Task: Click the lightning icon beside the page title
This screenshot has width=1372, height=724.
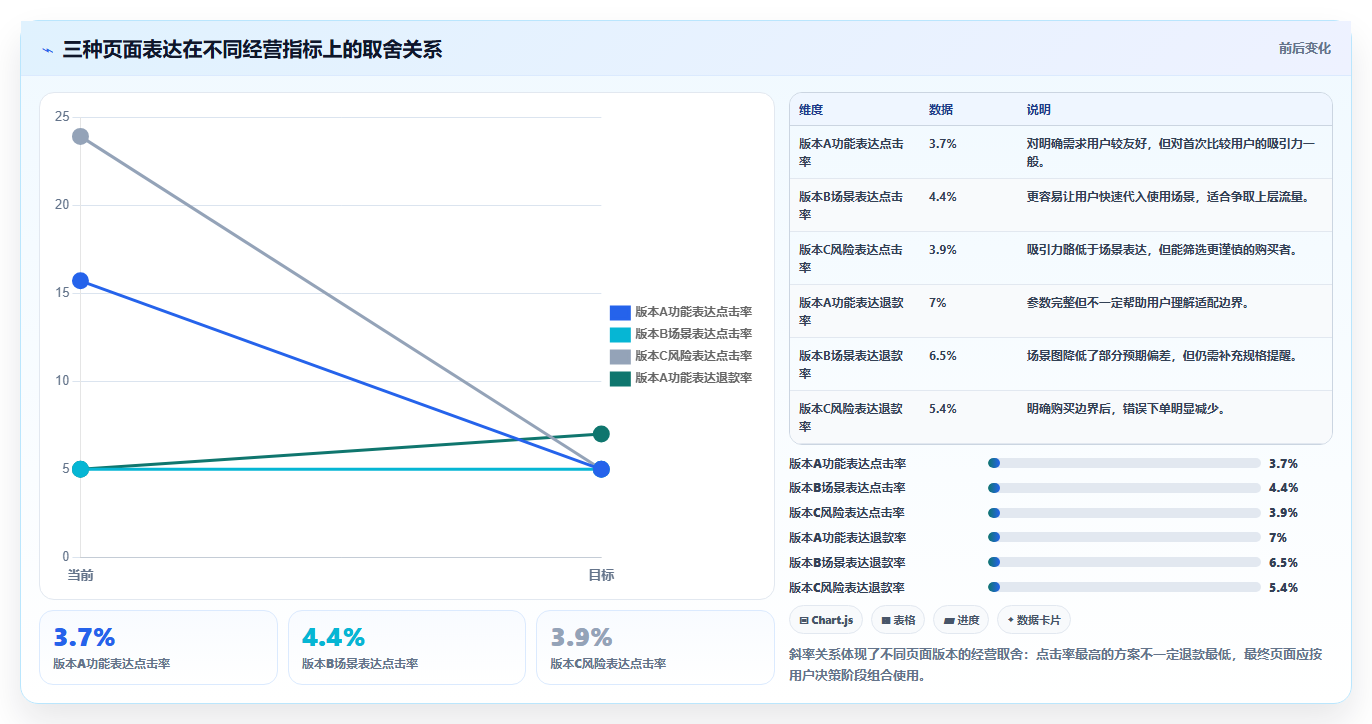Action: [x=48, y=49]
